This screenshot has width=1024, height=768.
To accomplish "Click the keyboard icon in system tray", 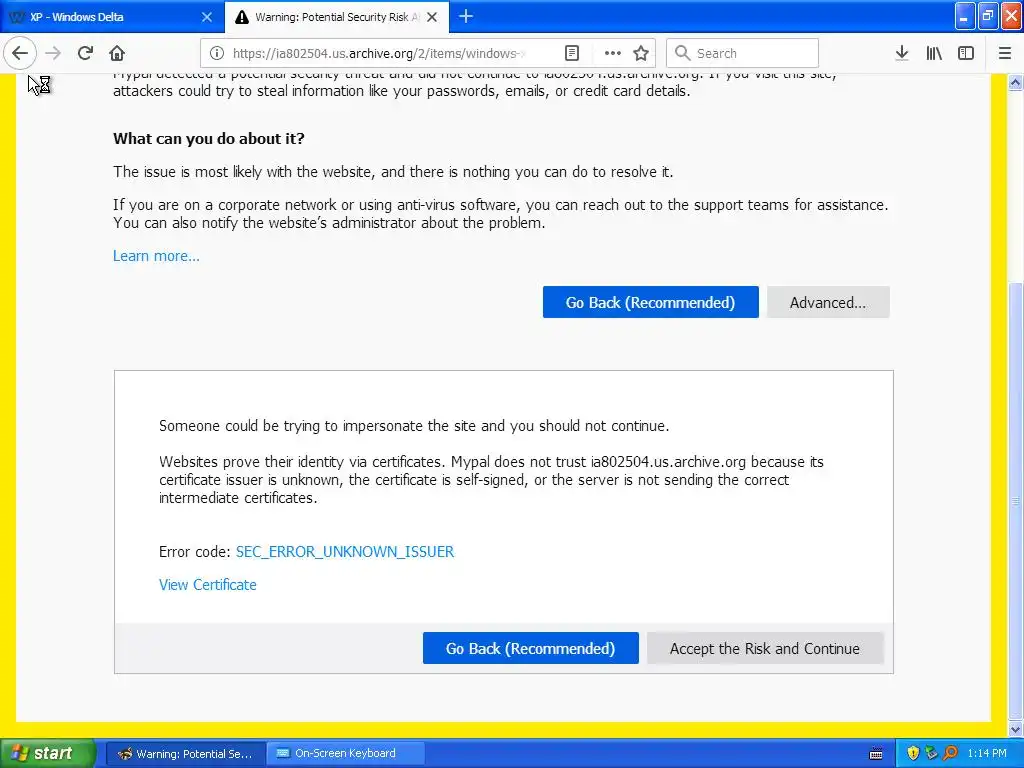I will tap(876, 754).
